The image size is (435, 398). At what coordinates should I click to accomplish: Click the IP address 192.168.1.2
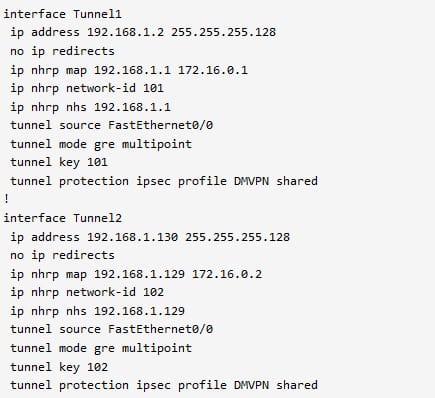tap(125, 32)
